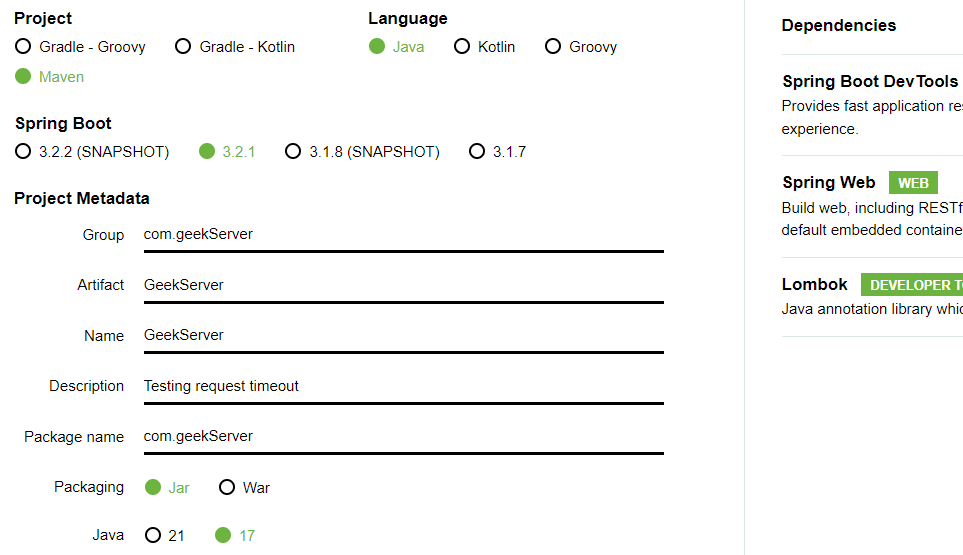This screenshot has height=555, width=963.
Task: Pick Groovy as the language
Action: [553, 47]
